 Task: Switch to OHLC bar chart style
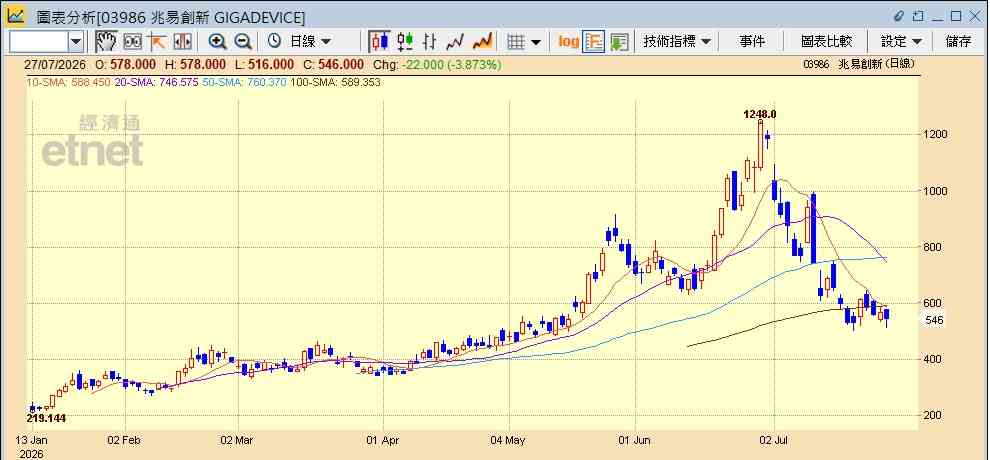click(429, 42)
